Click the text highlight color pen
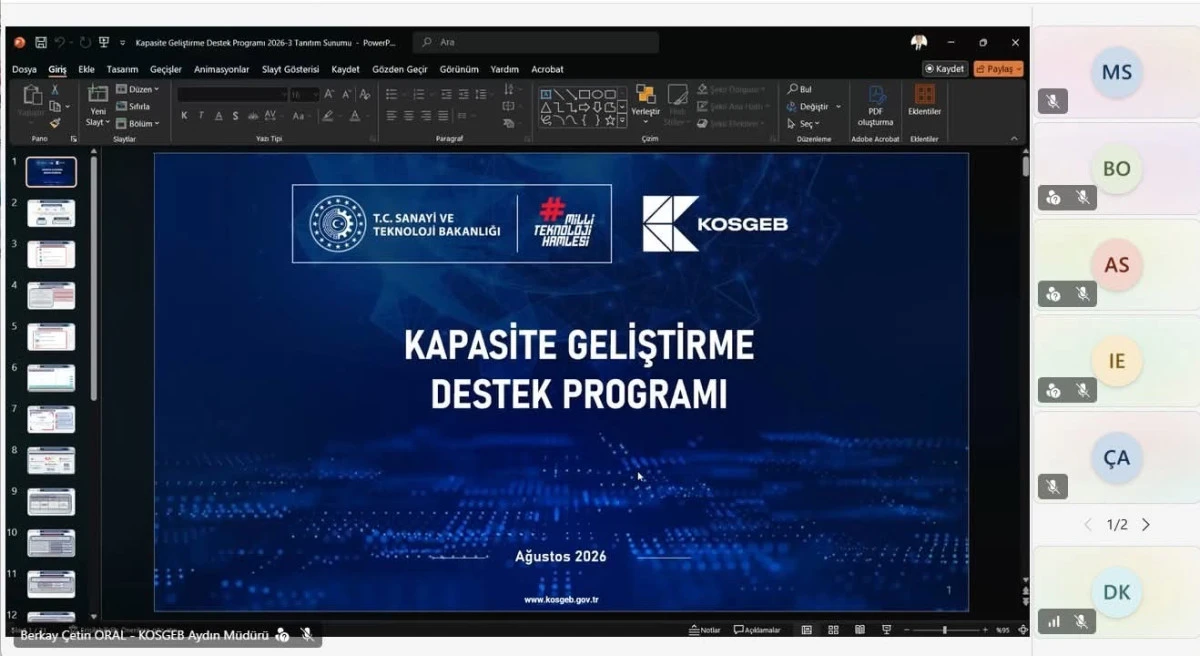The width and height of the screenshot is (1200, 656). pos(327,116)
